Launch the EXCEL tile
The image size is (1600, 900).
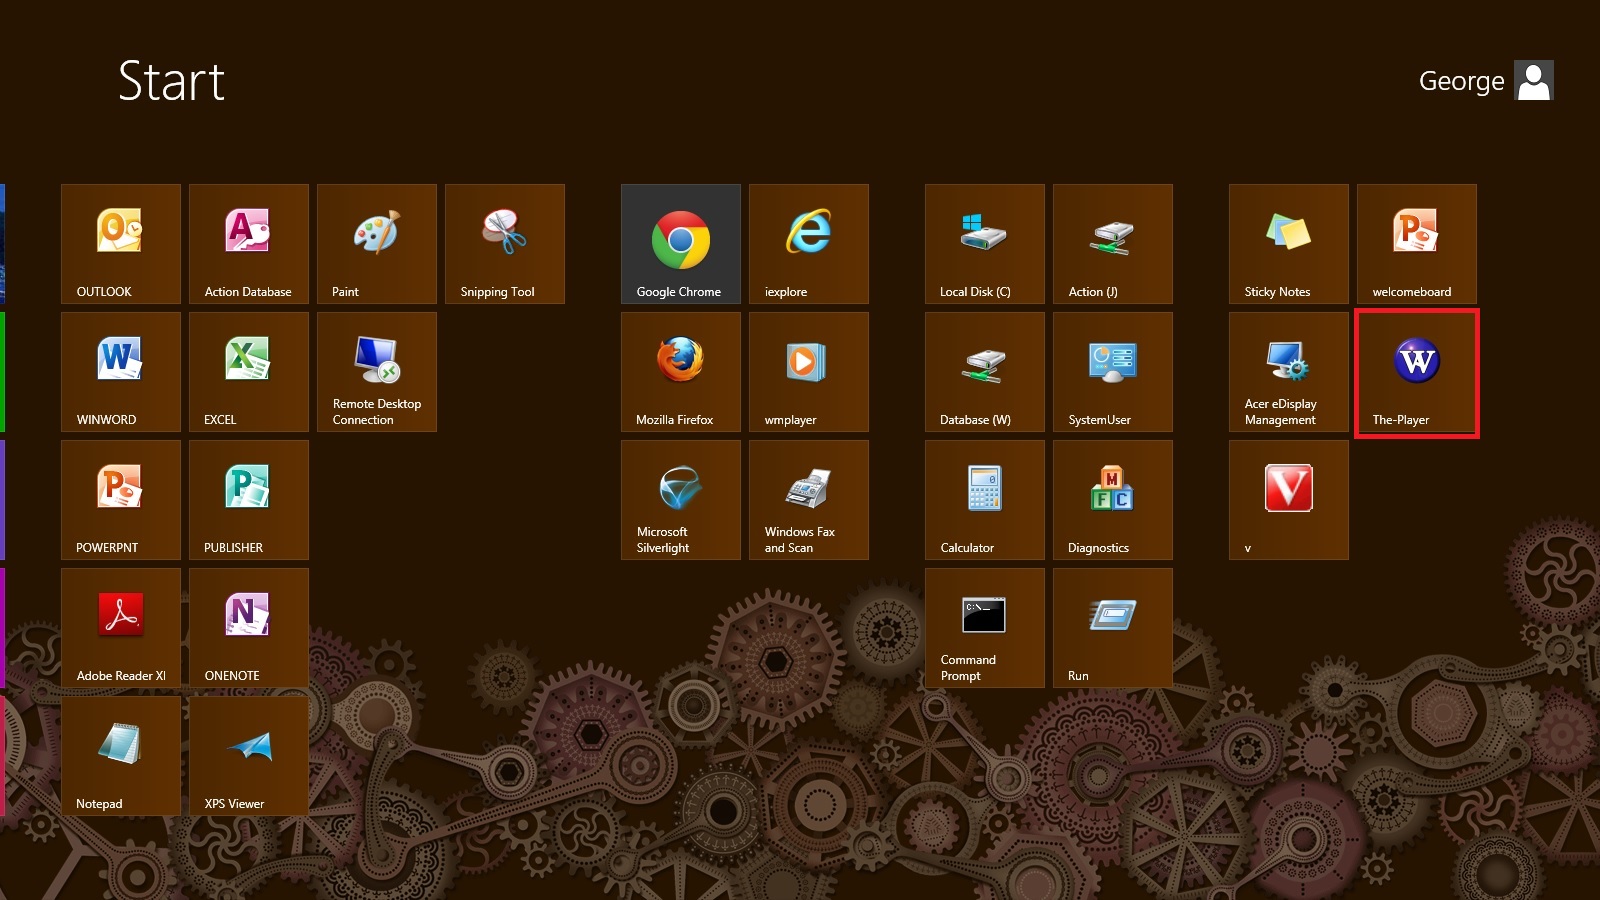[x=249, y=372]
